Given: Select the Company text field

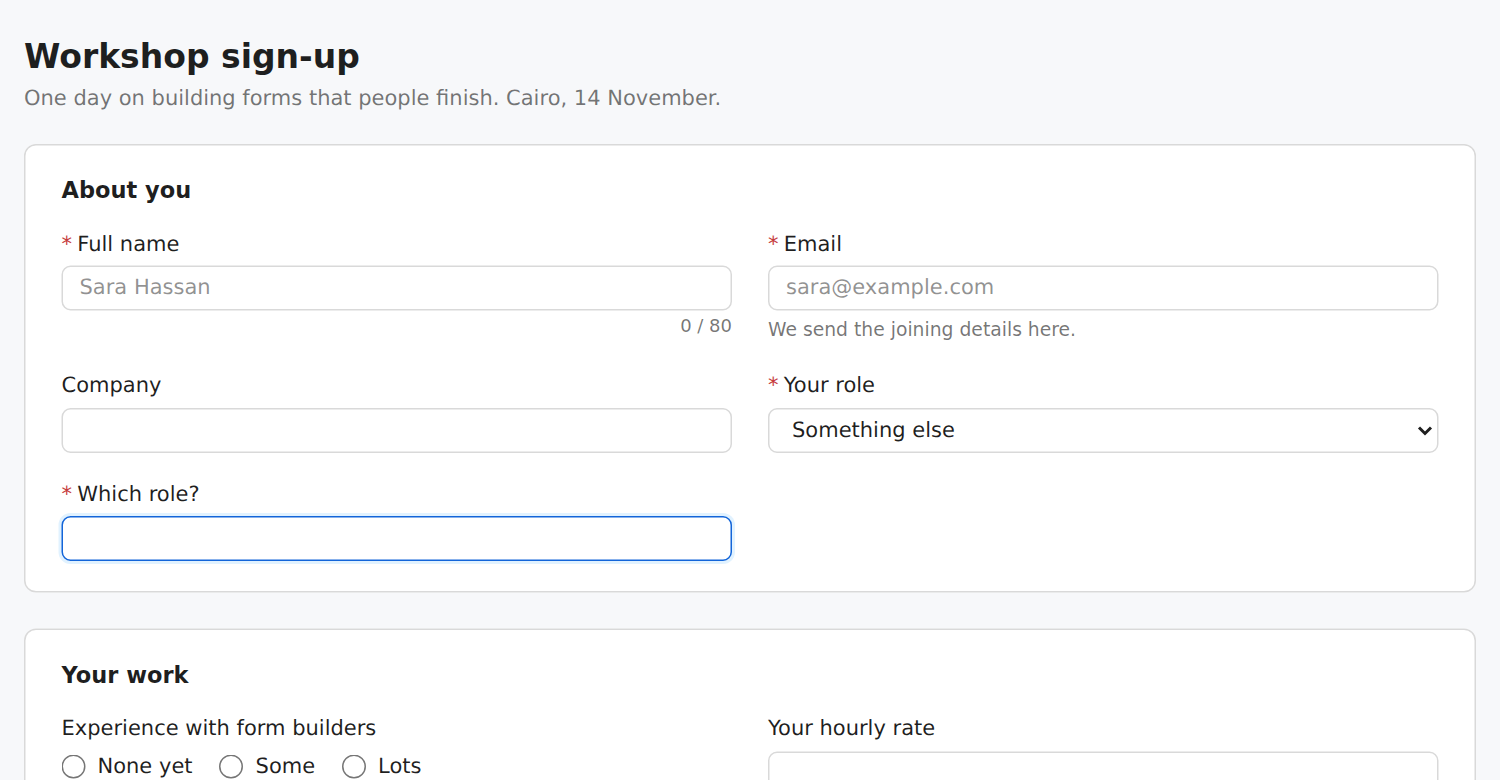Looking at the screenshot, I should (x=397, y=430).
